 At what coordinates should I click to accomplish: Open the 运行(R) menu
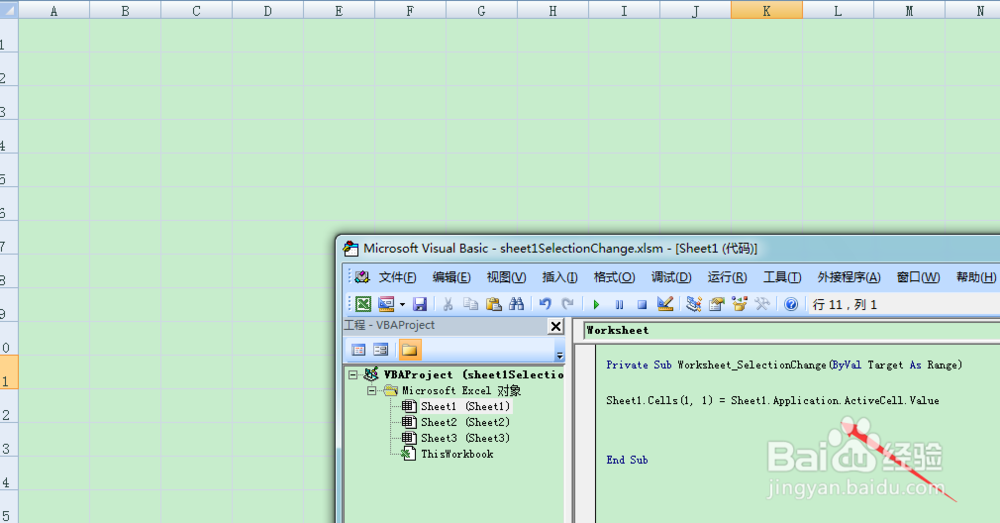[x=727, y=277]
